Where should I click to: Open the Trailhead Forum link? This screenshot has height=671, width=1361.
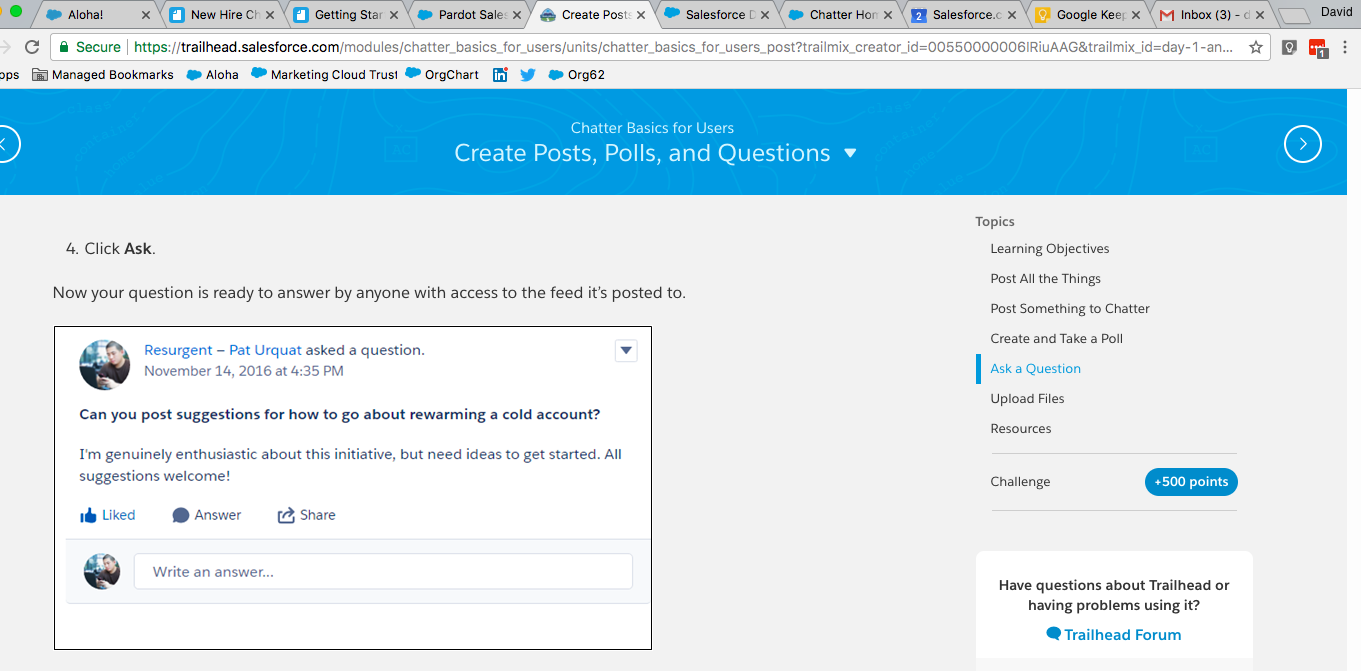point(1122,635)
